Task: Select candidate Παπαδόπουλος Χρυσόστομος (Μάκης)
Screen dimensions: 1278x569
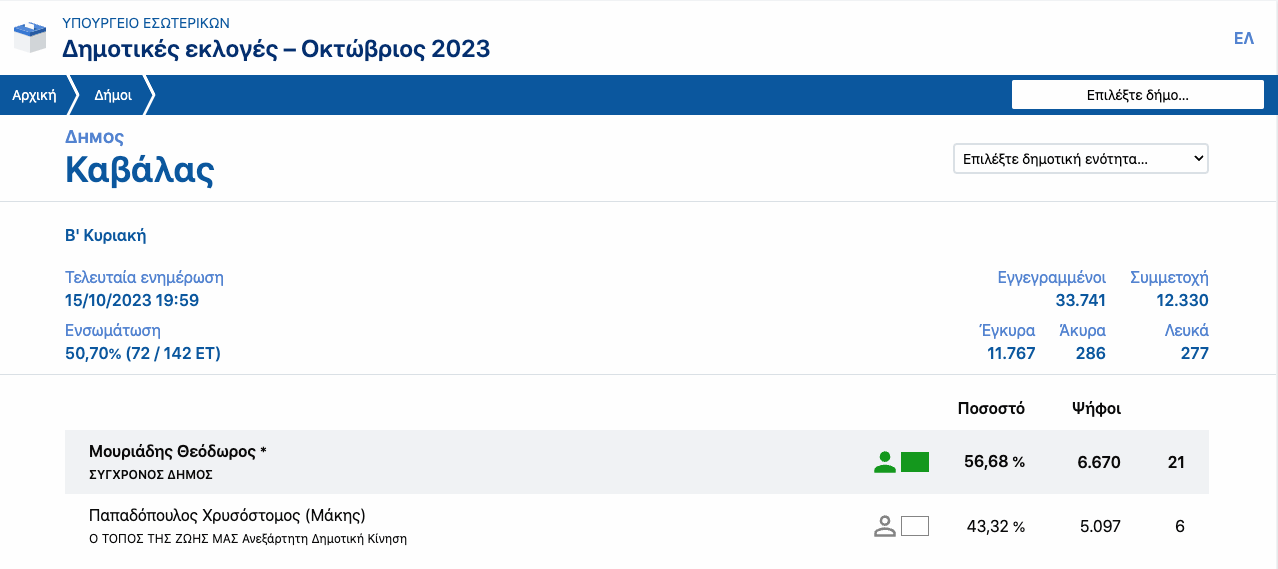Action: coord(227,516)
